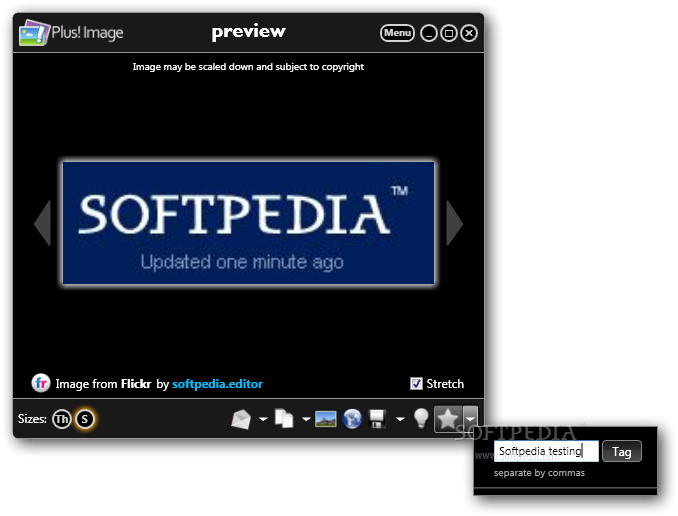This screenshot has height=516, width=678.
Task: Click the light bulb icon
Action: [421, 418]
